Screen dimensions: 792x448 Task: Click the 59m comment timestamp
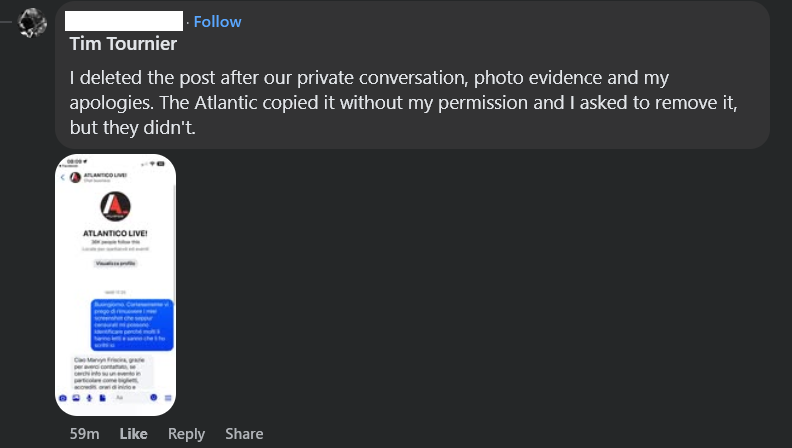[84, 433]
